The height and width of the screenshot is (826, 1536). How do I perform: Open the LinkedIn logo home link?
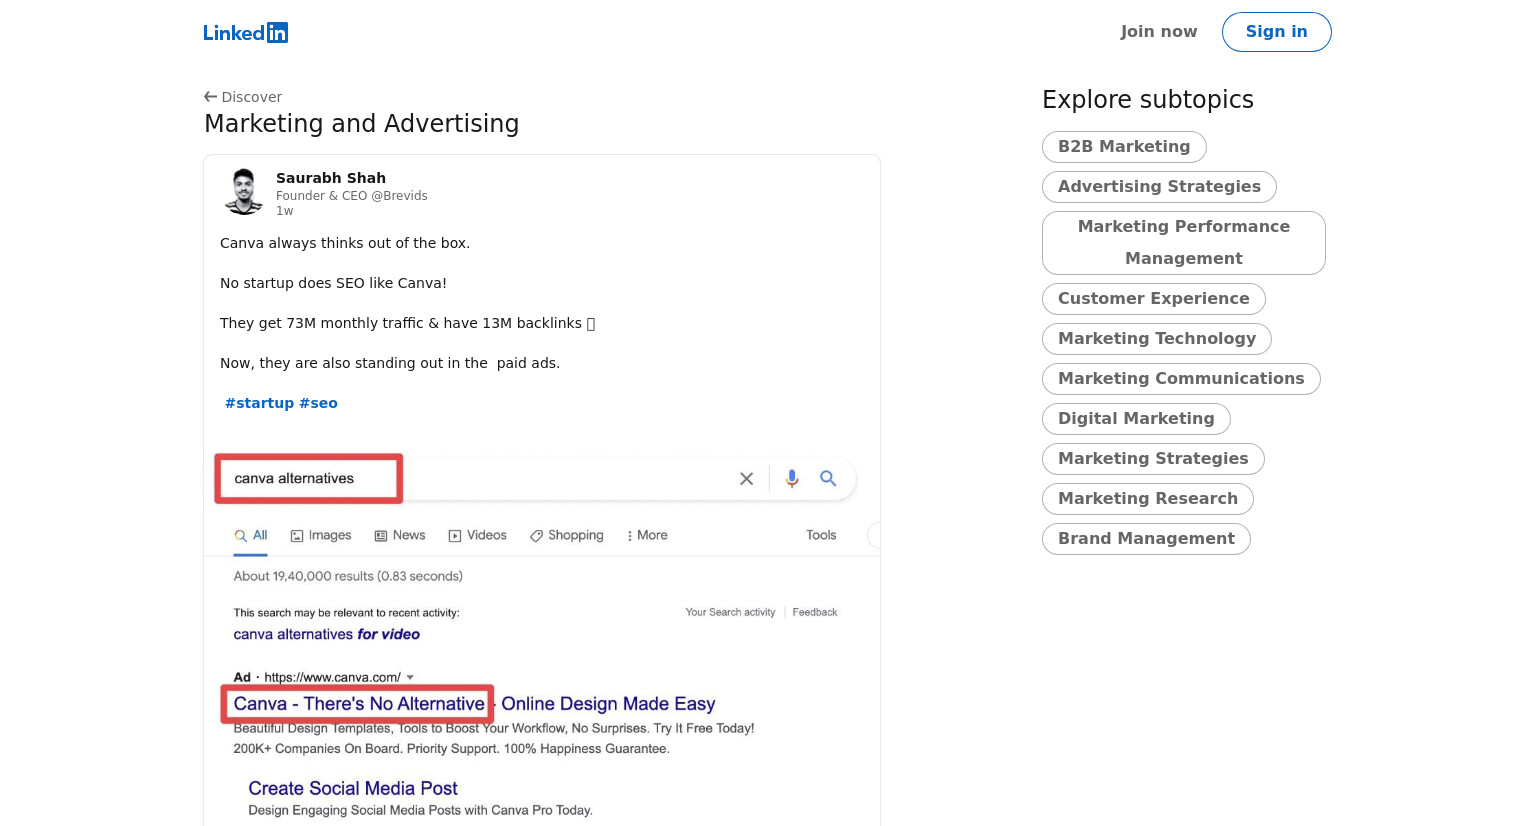coord(245,32)
